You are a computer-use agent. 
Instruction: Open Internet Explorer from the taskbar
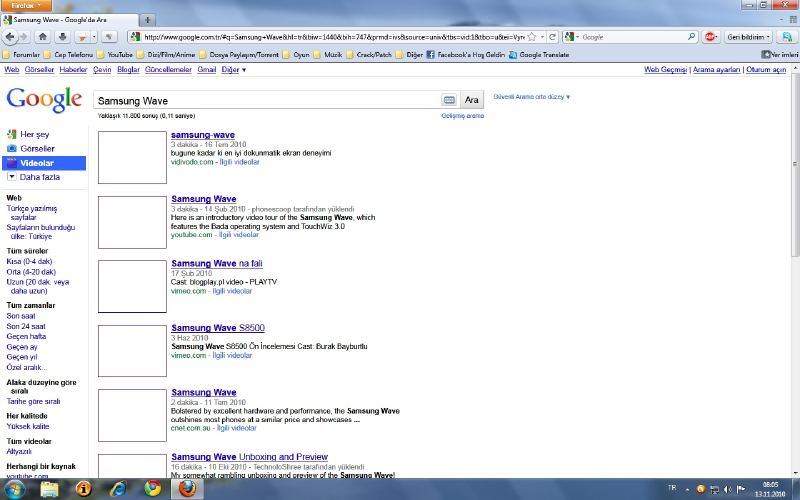pyautogui.click(x=118, y=489)
